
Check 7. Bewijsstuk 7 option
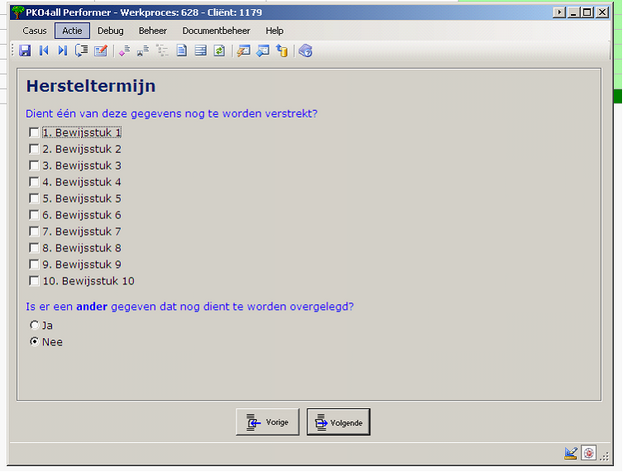pos(34,231)
